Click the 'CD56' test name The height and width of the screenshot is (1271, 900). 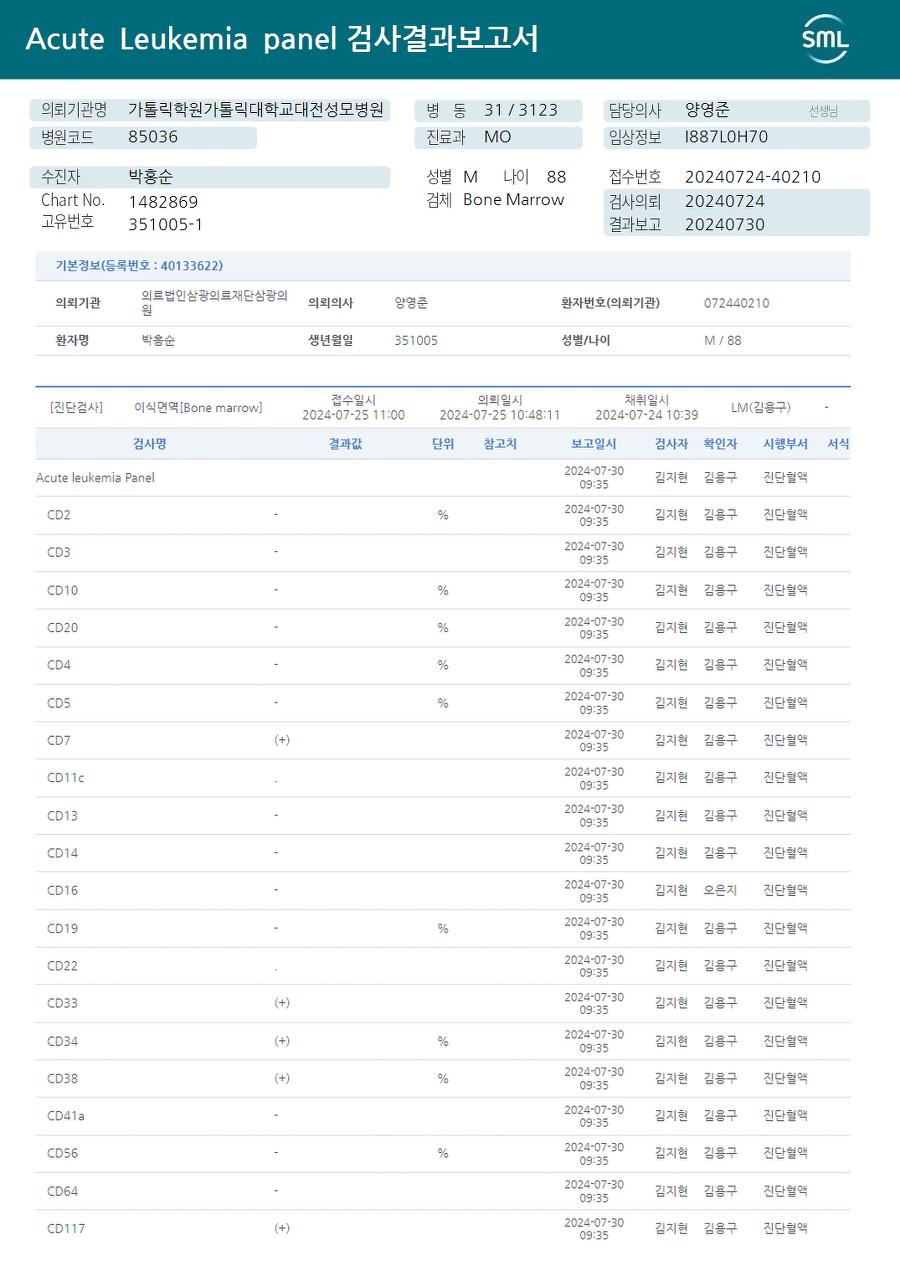(x=62, y=1154)
